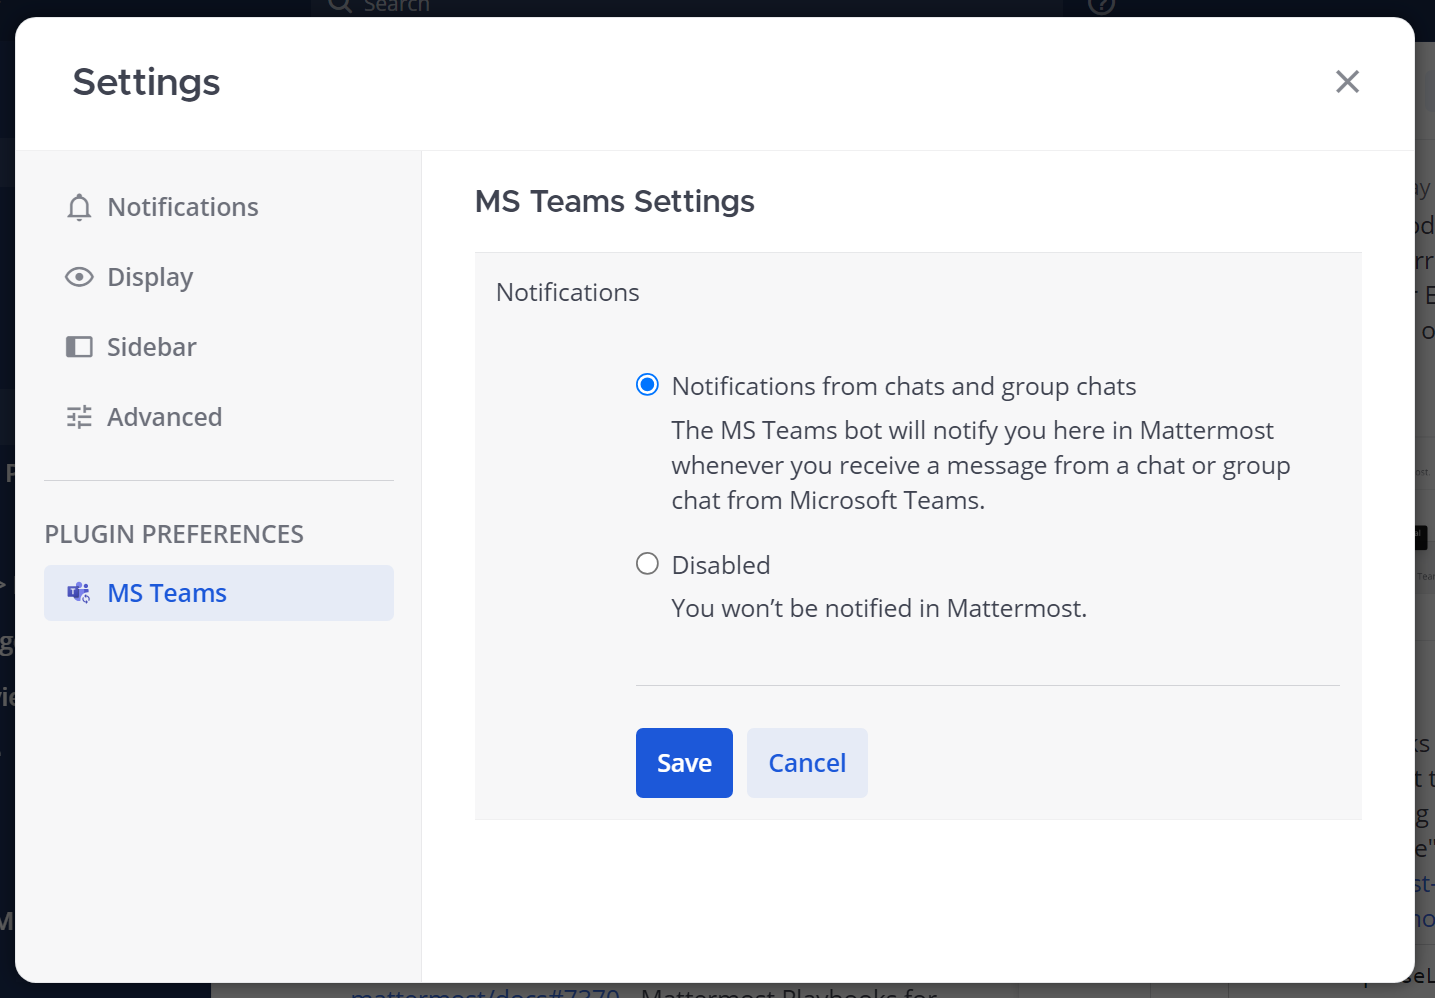Click the MS Teams Settings heading
This screenshot has width=1435, height=998.
[614, 201]
